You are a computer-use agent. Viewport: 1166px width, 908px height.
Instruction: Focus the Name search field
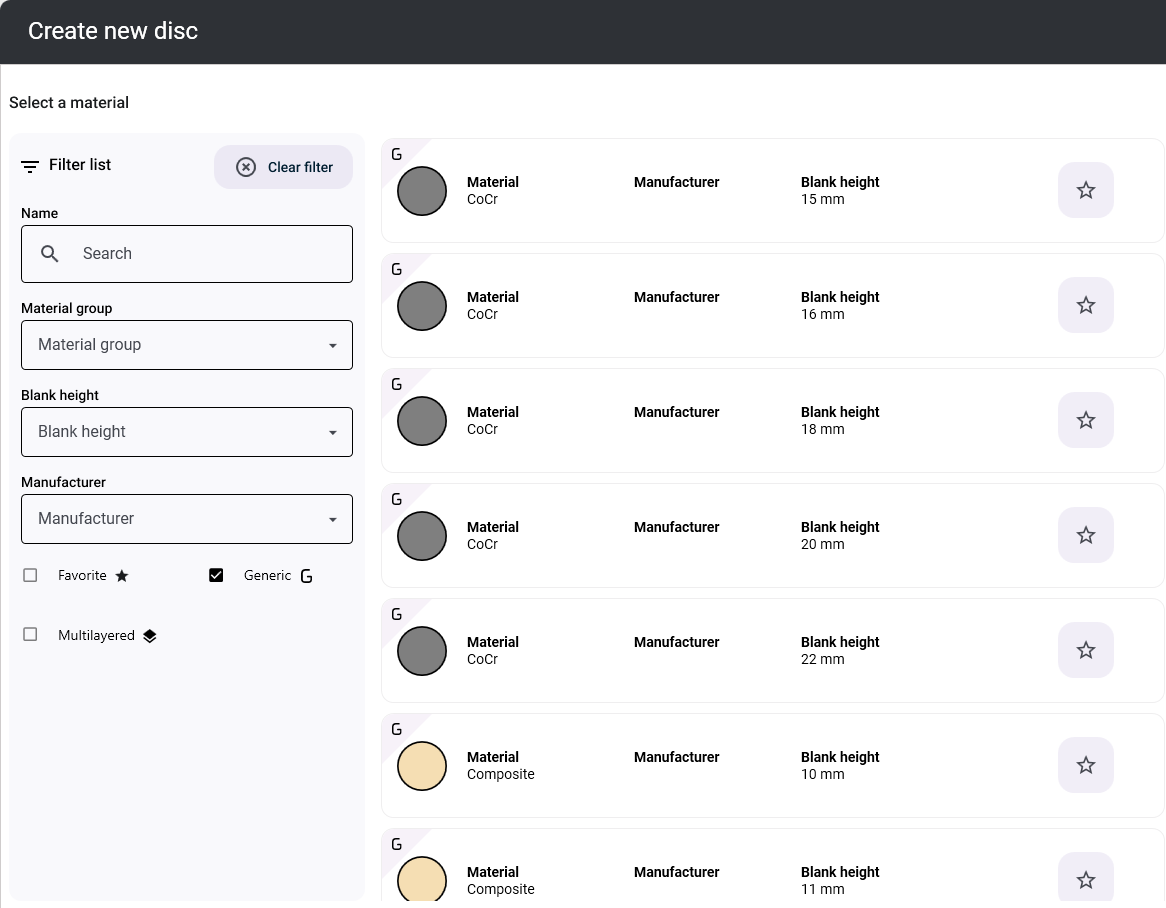(187, 254)
